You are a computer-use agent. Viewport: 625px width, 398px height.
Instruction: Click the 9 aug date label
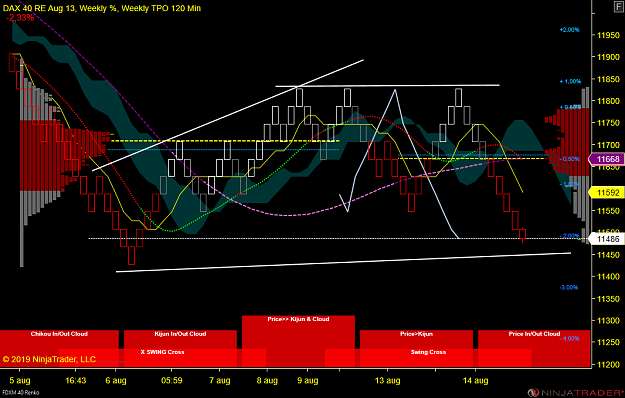pos(308,380)
